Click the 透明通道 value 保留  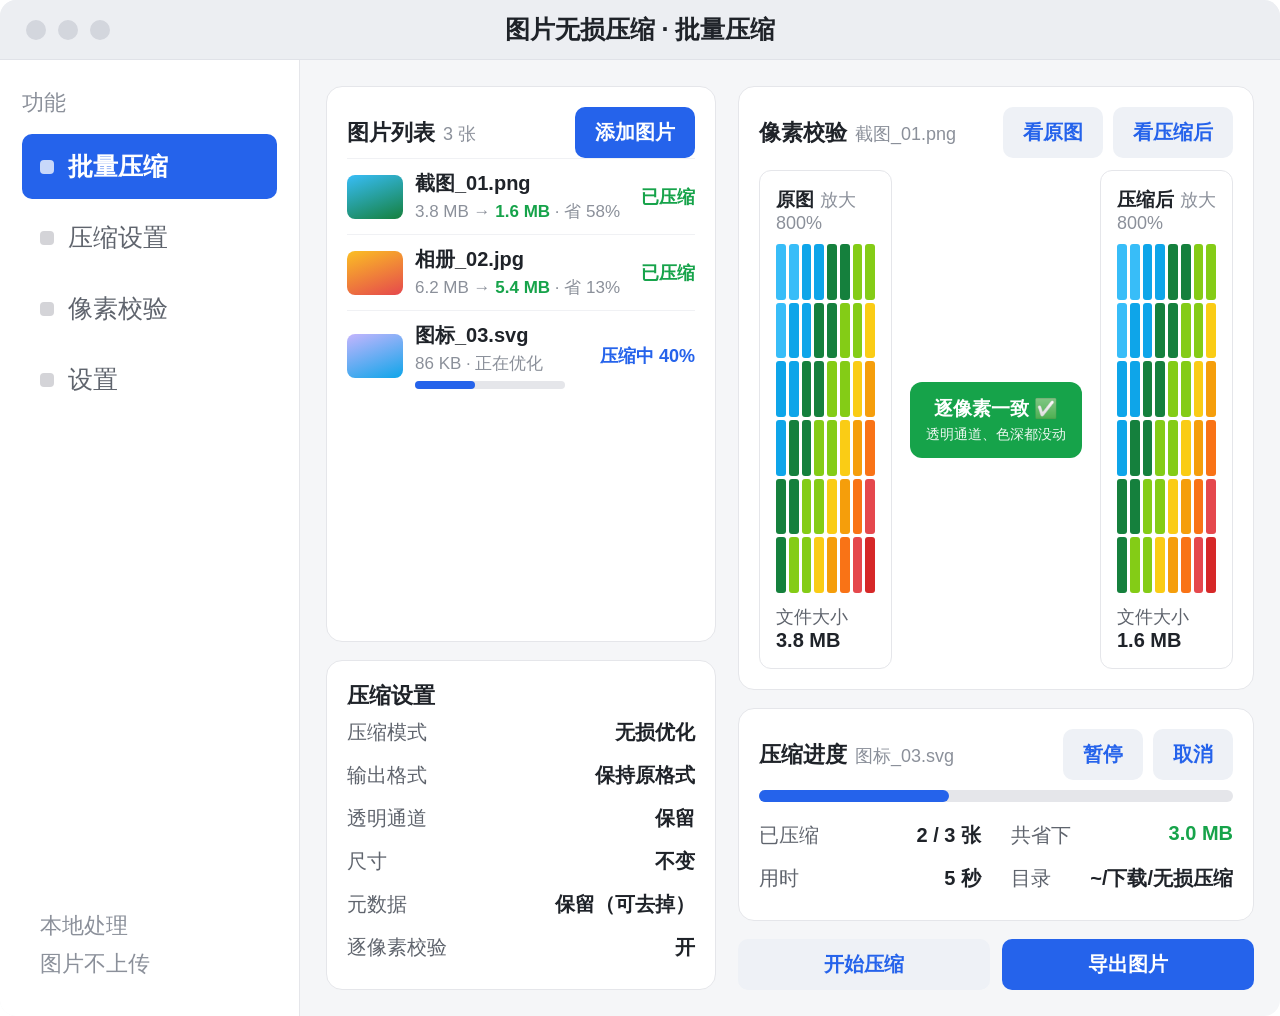tap(675, 818)
